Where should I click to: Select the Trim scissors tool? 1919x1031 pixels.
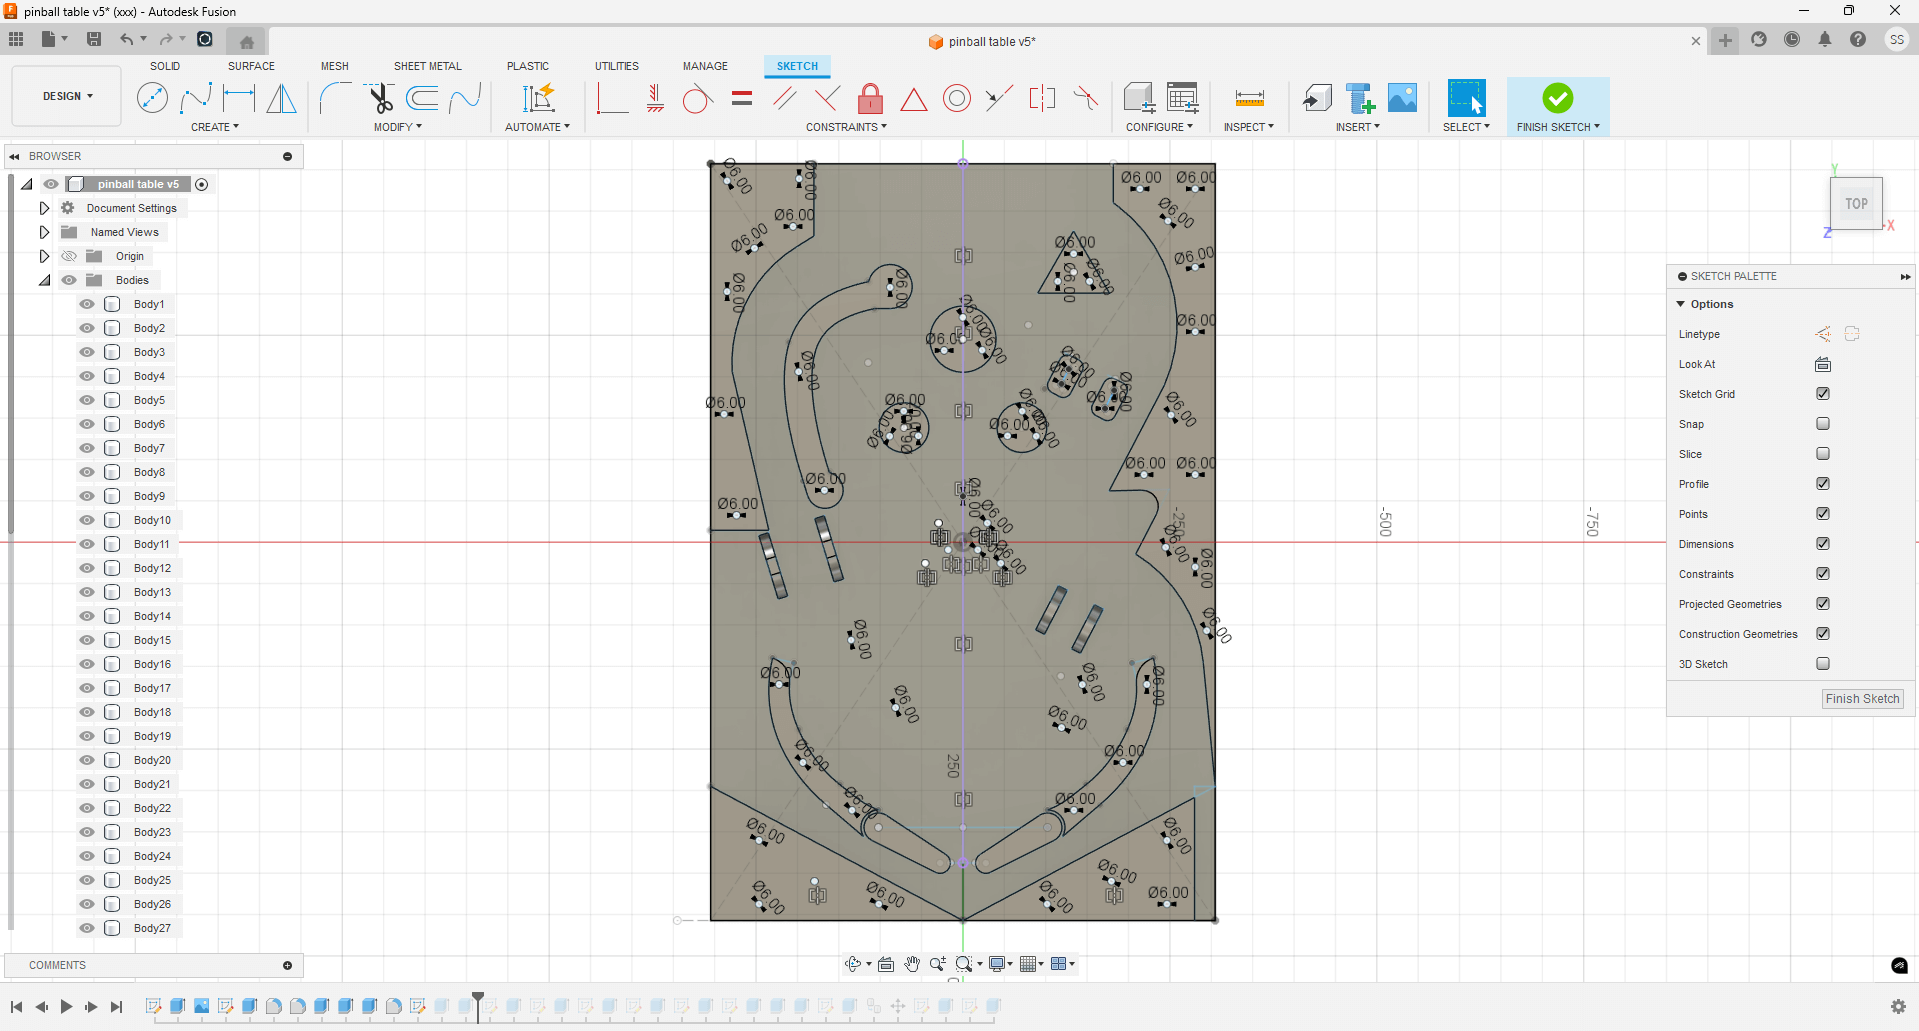pyautogui.click(x=379, y=98)
